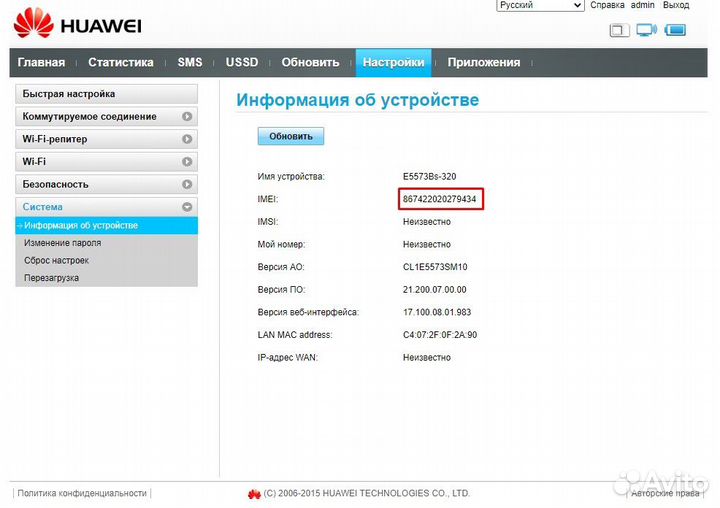Click the Имя устройства label
Viewport: 720px width, 508px height.
291,176
